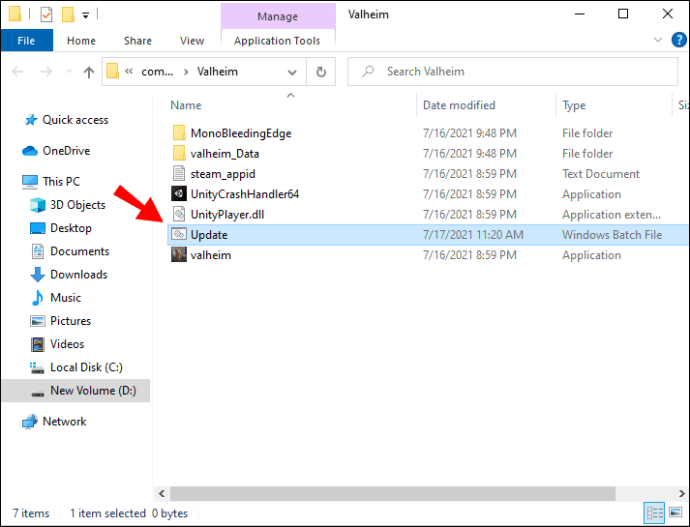Click the Application exten... type cell

(x=611, y=214)
